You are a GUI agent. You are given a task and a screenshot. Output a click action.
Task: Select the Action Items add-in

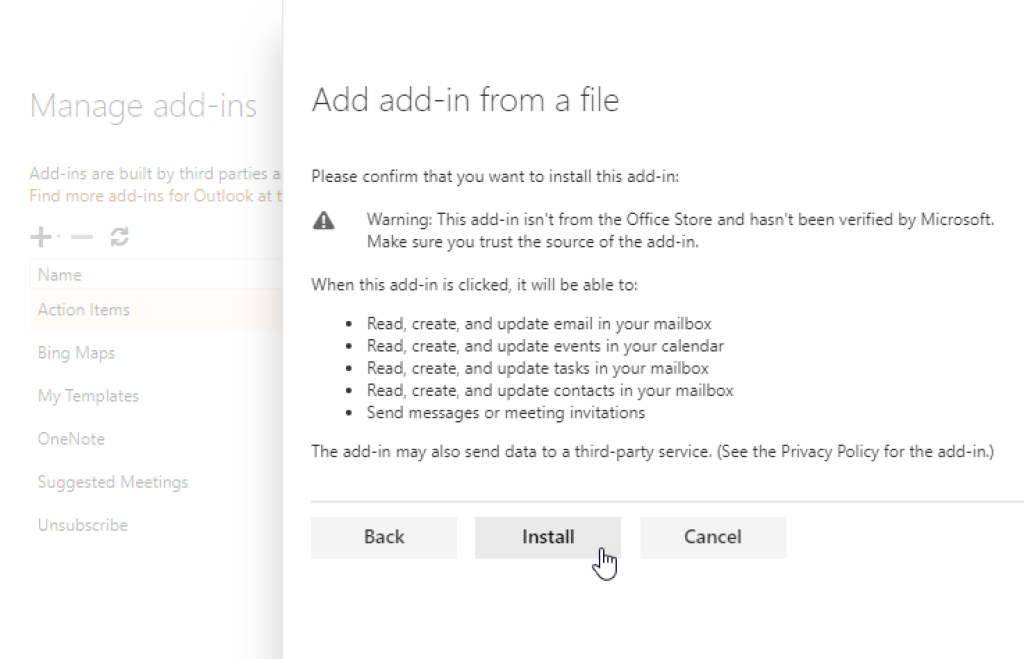(x=83, y=309)
